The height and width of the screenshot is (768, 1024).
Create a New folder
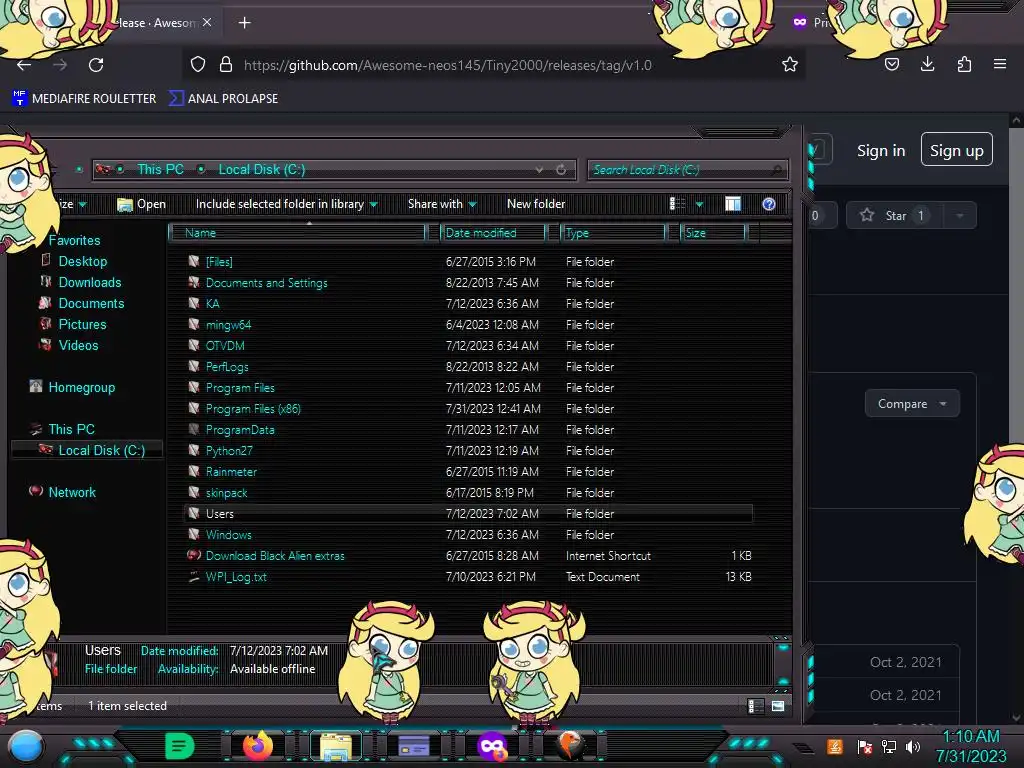point(536,204)
